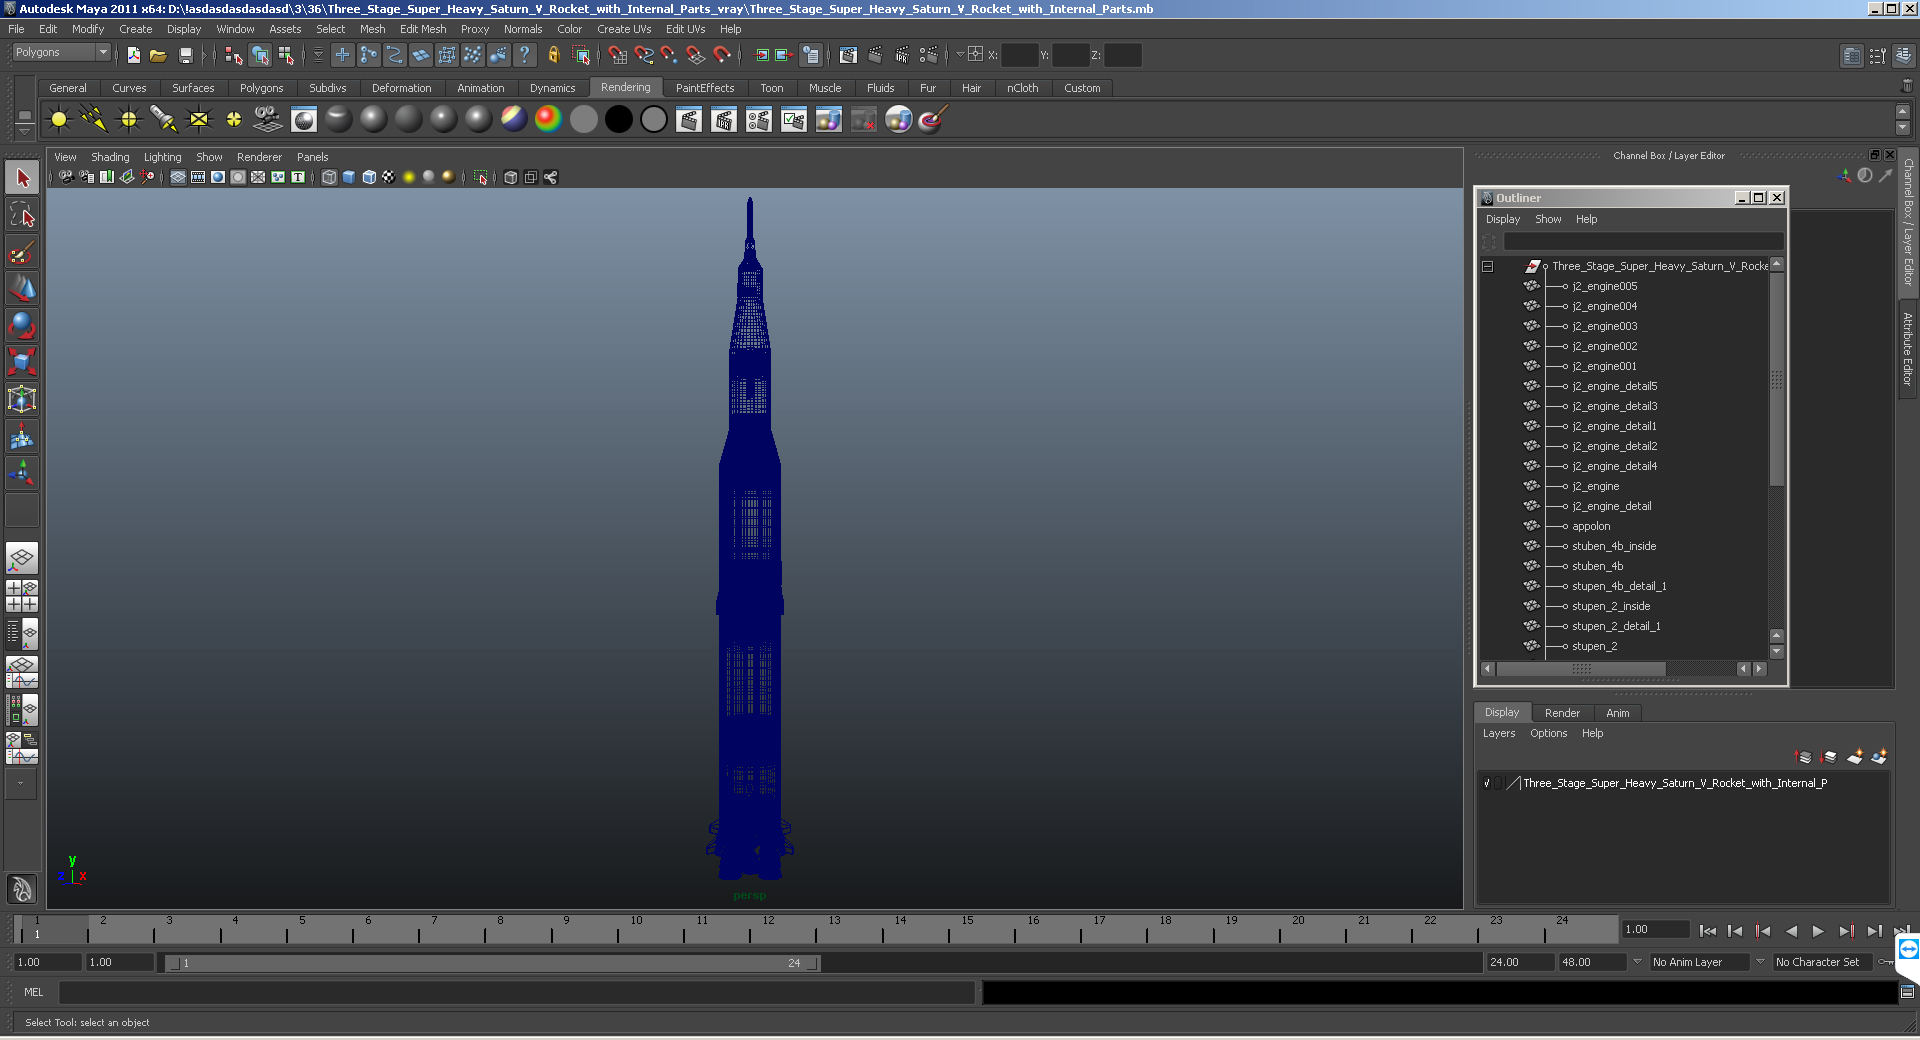Image resolution: width=1920 pixels, height=1040 pixels.
Task: Click the lock selection padlock icon
Action: pos(553,55)
